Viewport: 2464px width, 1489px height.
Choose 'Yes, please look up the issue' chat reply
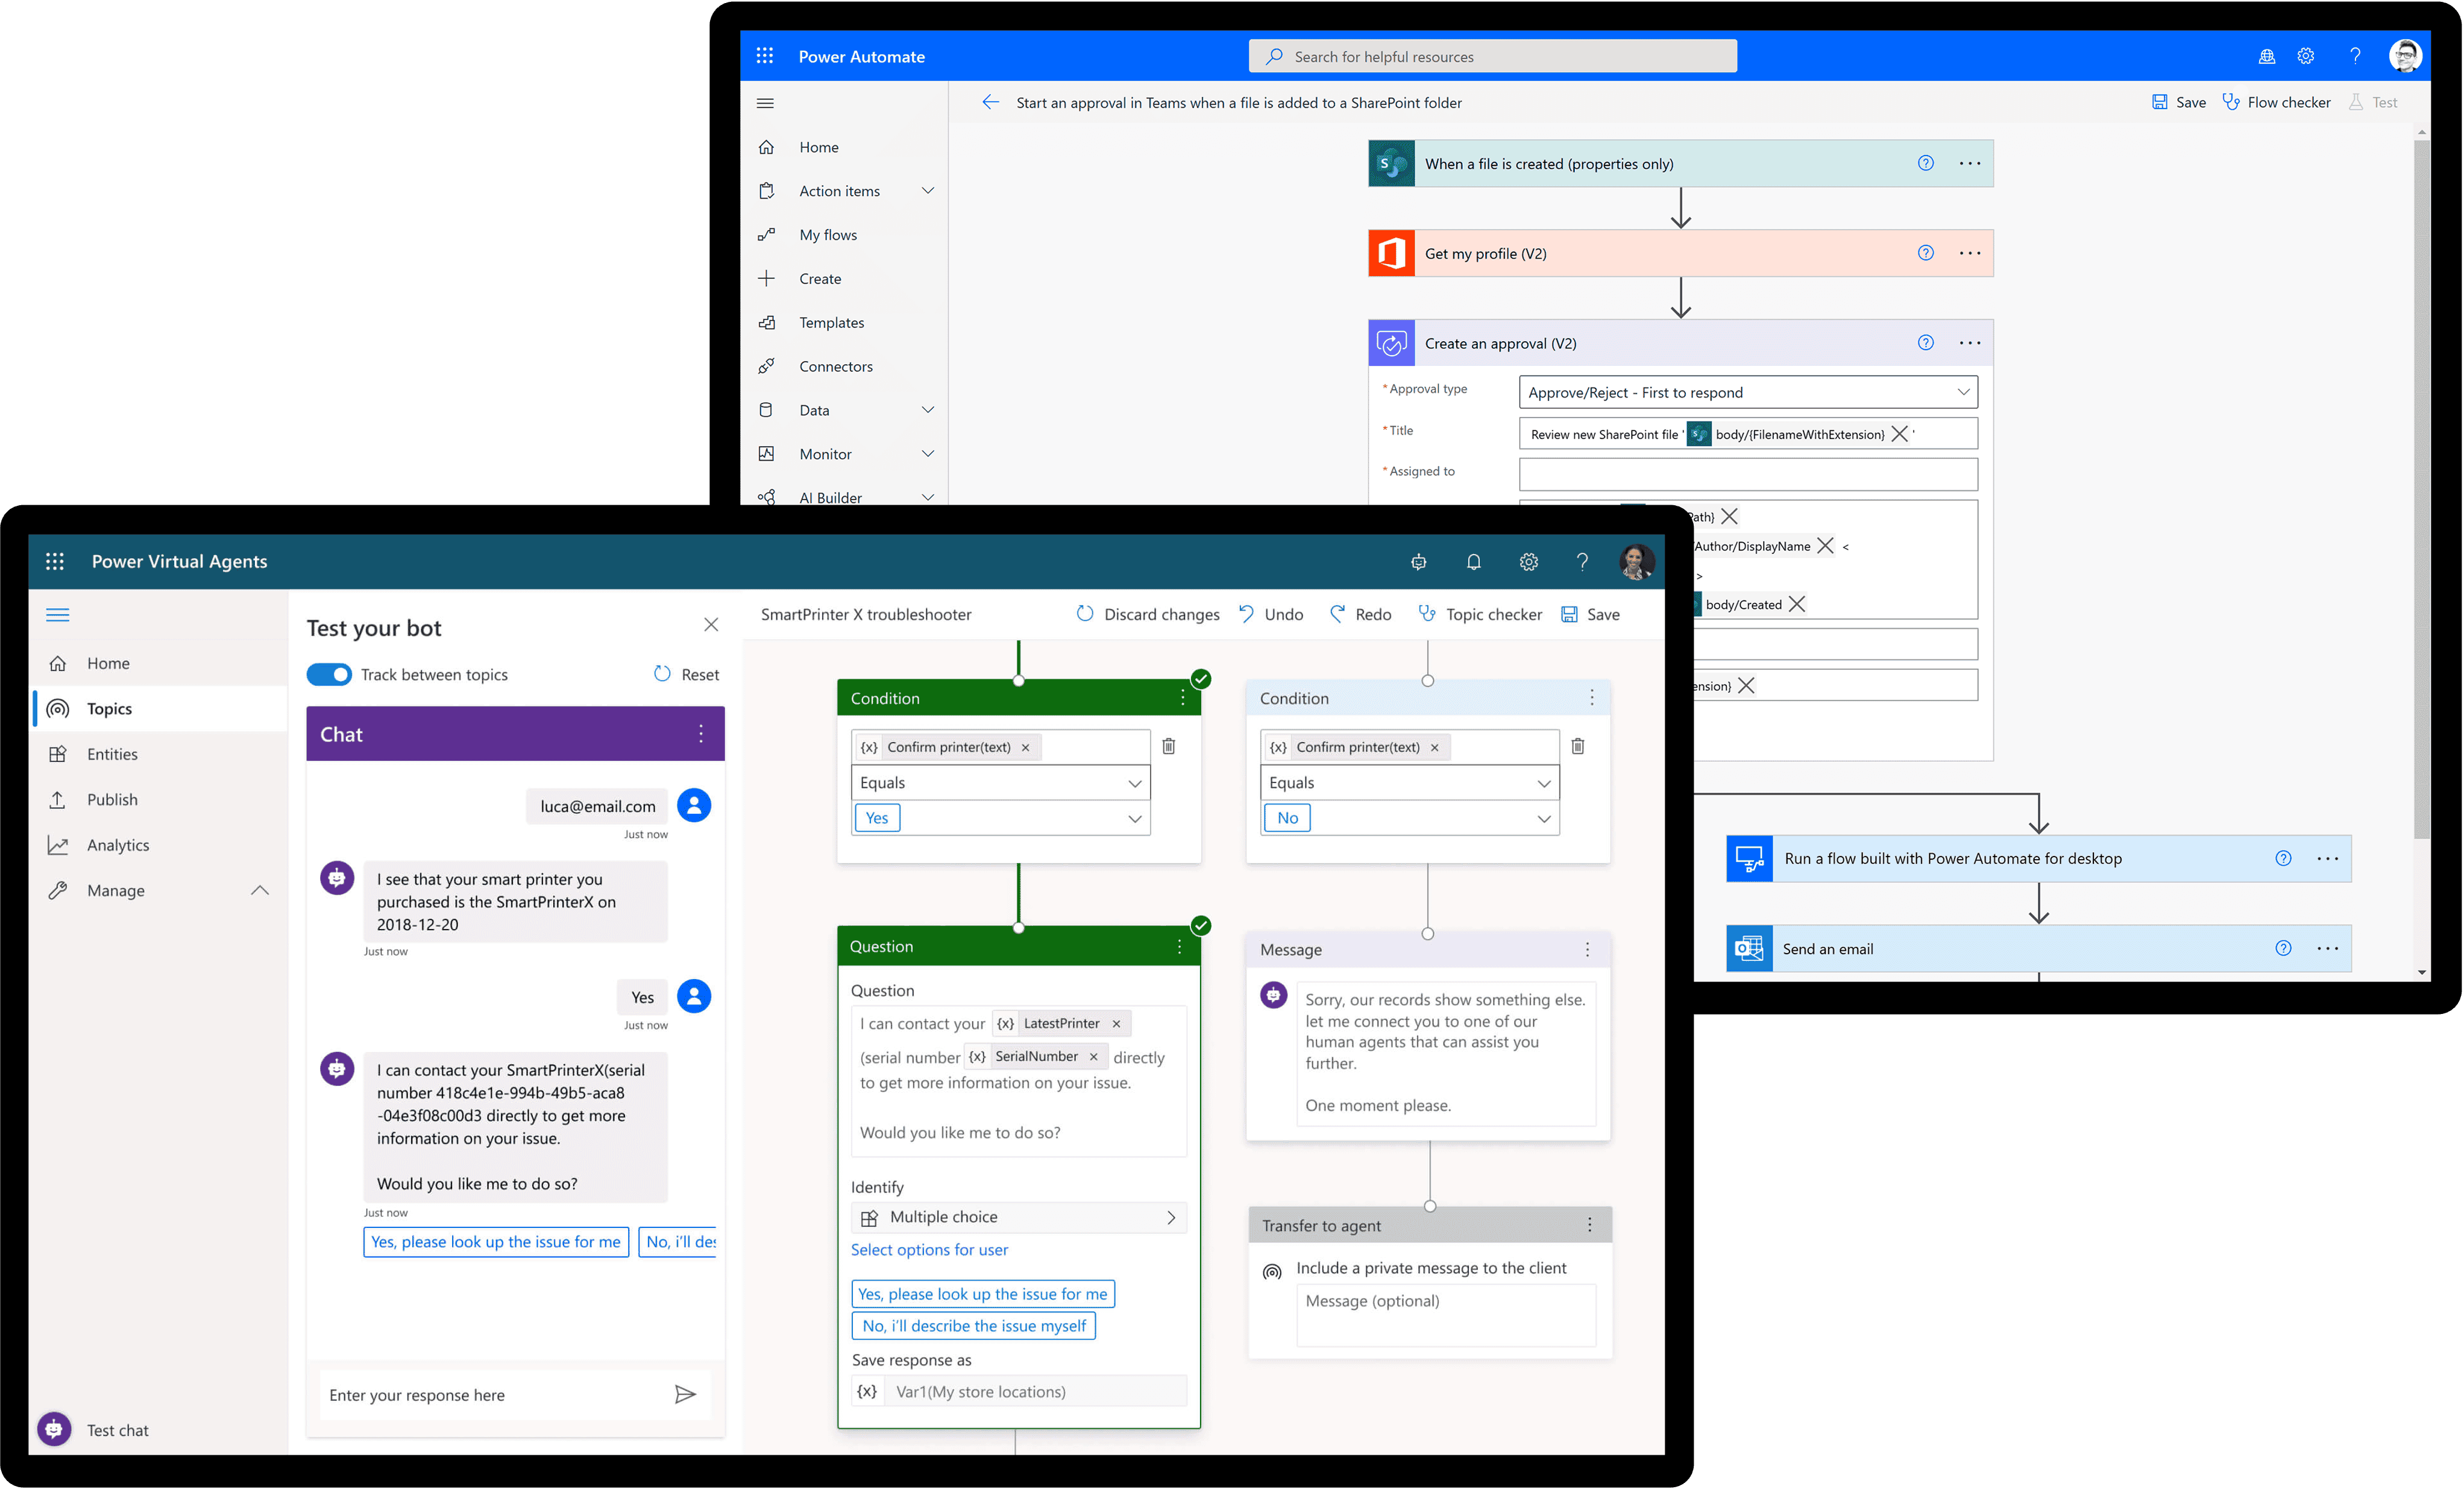pos(496,1241)
